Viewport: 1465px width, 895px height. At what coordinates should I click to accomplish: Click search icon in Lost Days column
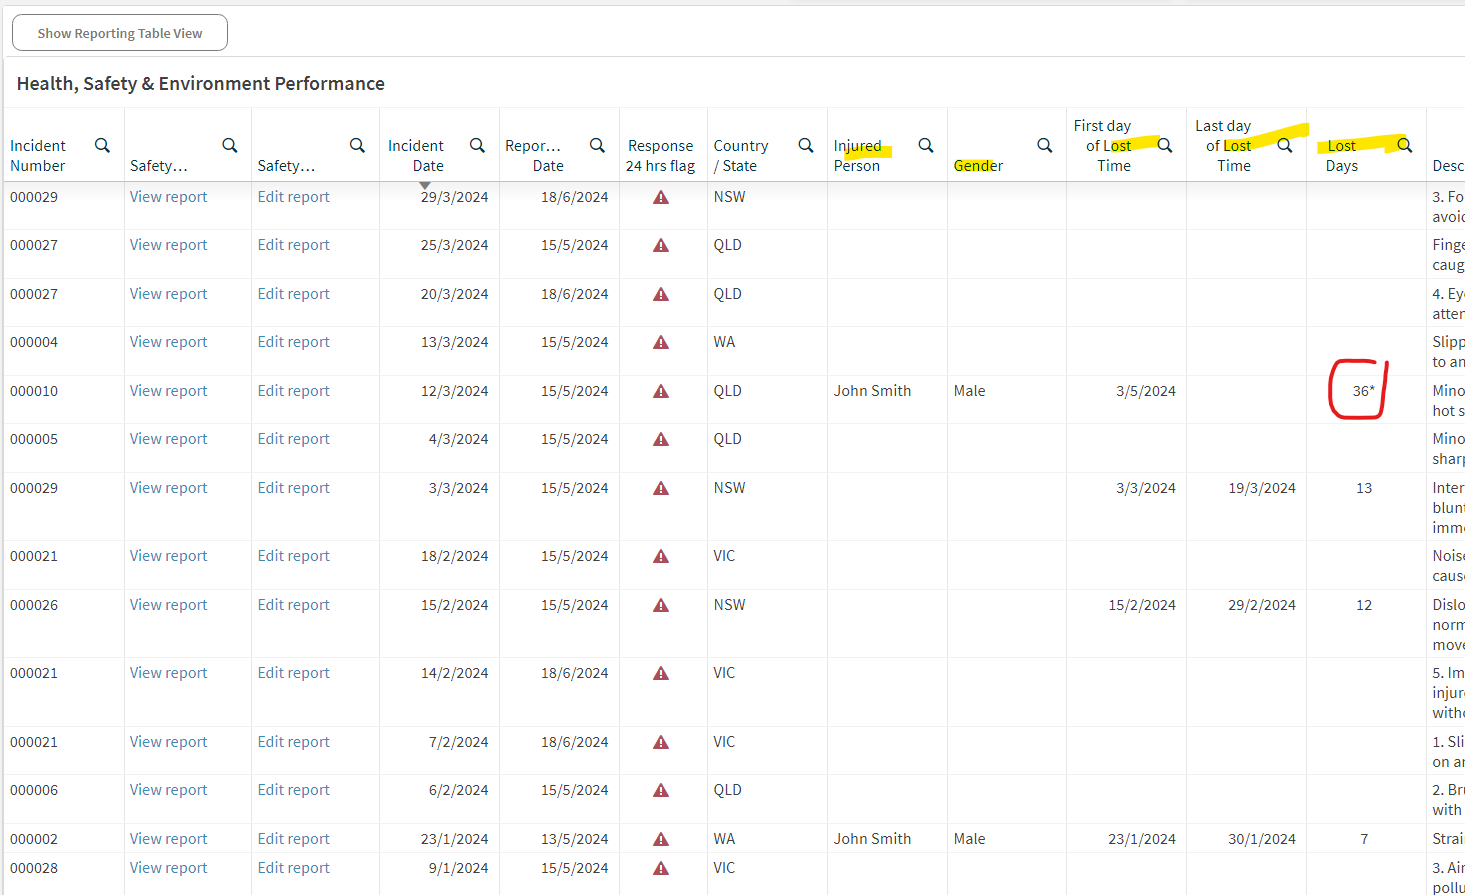[x=1405, y=146]
